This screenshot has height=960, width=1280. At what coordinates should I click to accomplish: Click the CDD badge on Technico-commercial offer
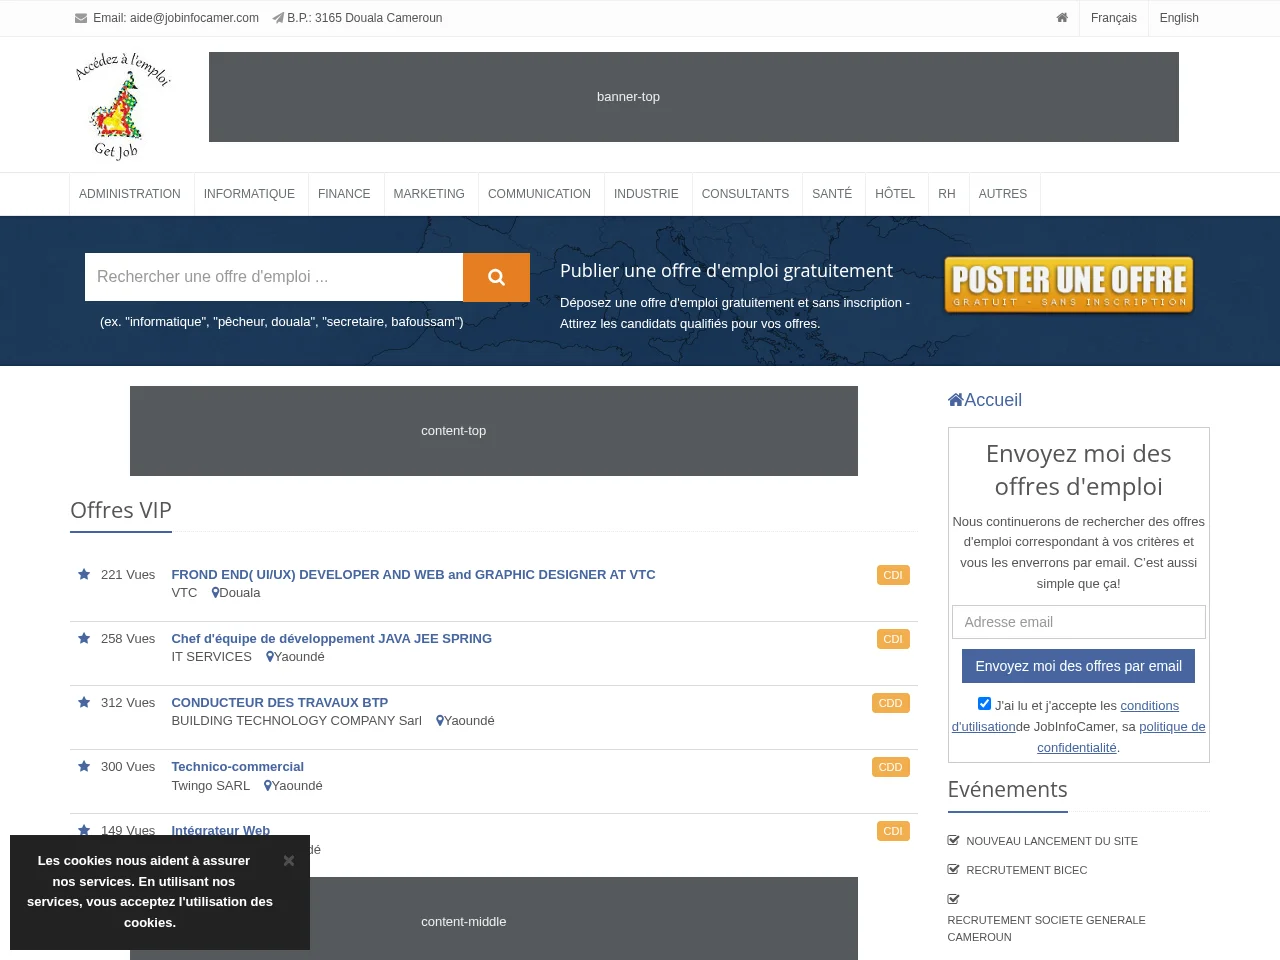coord(890,767)
